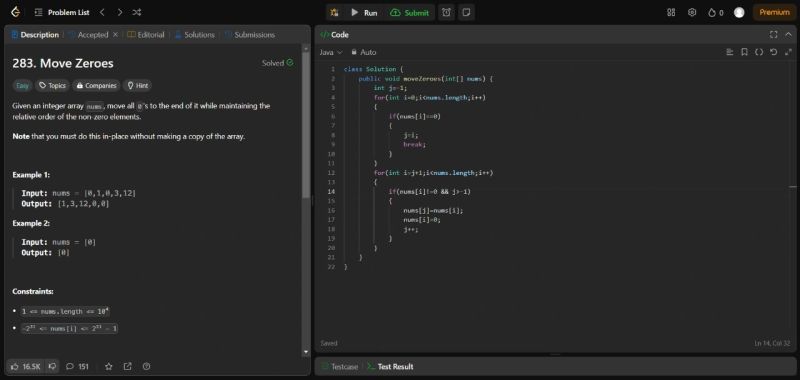The height and width of the screenshot is (380, 800).
Task: Click line number 14 in editor gutter
Action: coord(332,191)
